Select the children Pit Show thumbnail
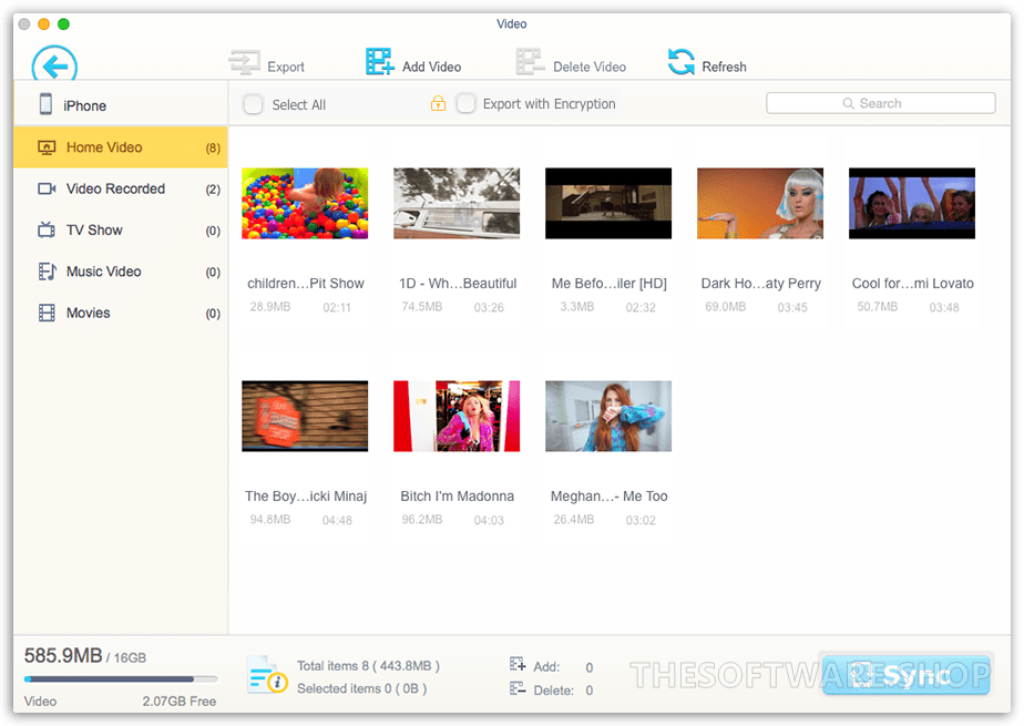Viewport: 1024px width, 726px height. click(x=305, y=203)
